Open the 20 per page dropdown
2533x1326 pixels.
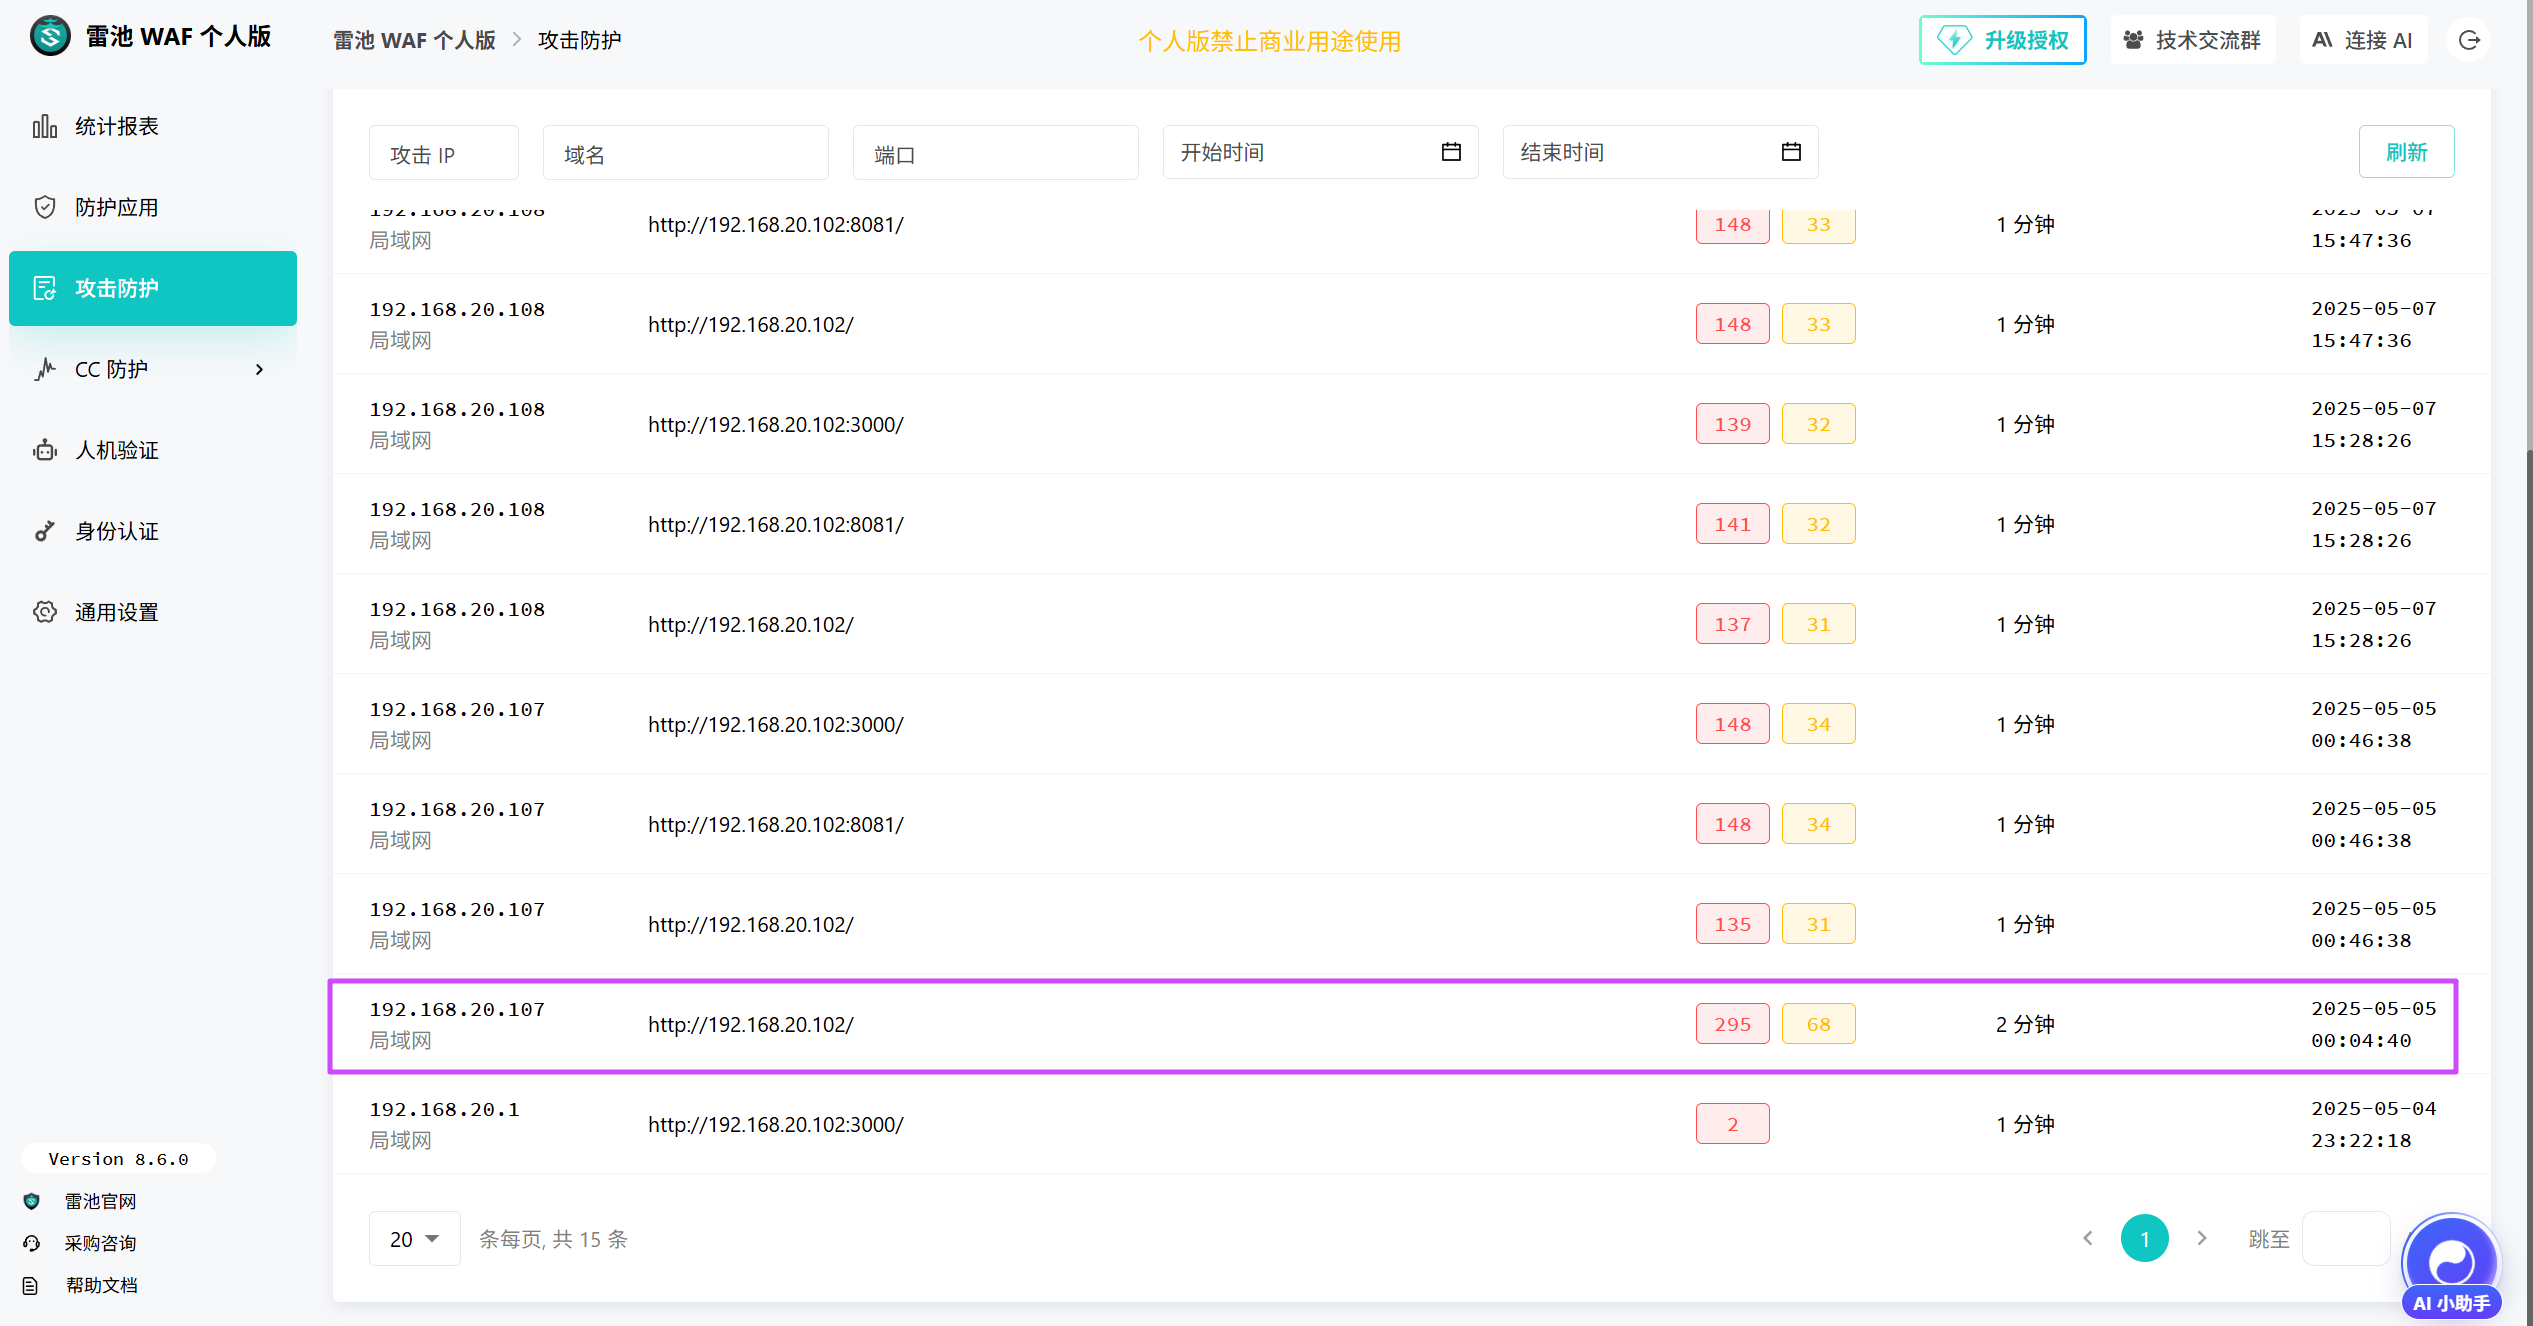pyautogui.click(x=414, y=1239)
